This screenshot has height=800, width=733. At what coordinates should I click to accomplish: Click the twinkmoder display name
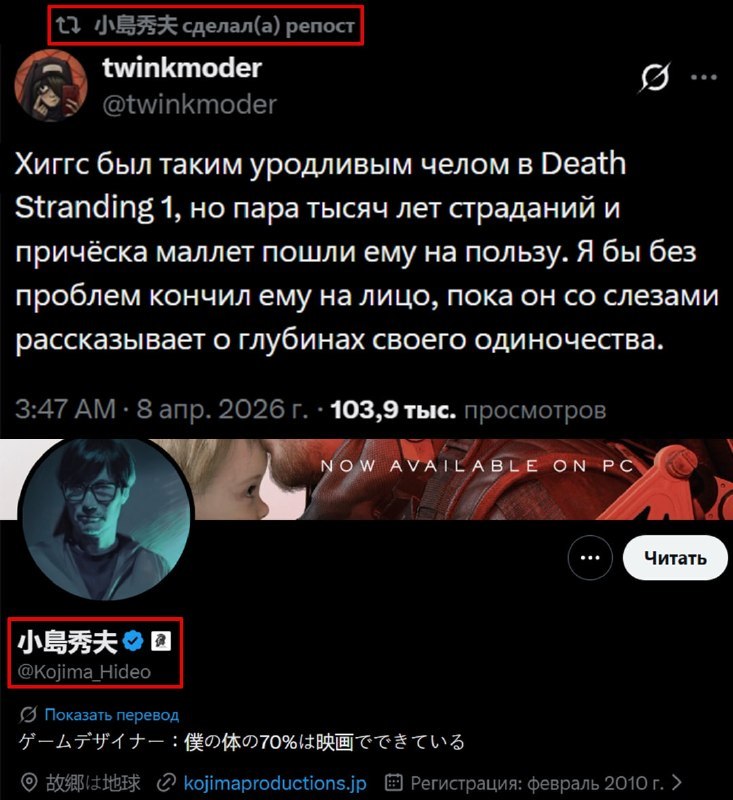click(182, 68)
